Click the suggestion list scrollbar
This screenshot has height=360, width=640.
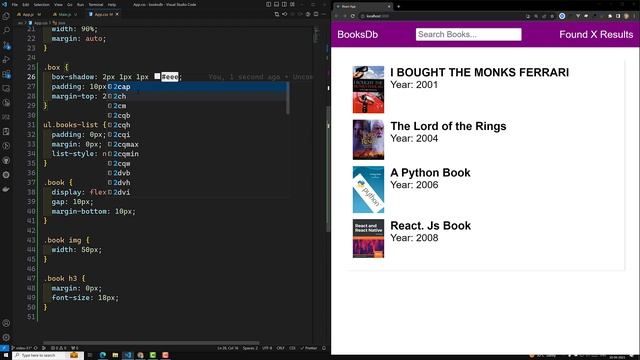[x=288, y=98]
